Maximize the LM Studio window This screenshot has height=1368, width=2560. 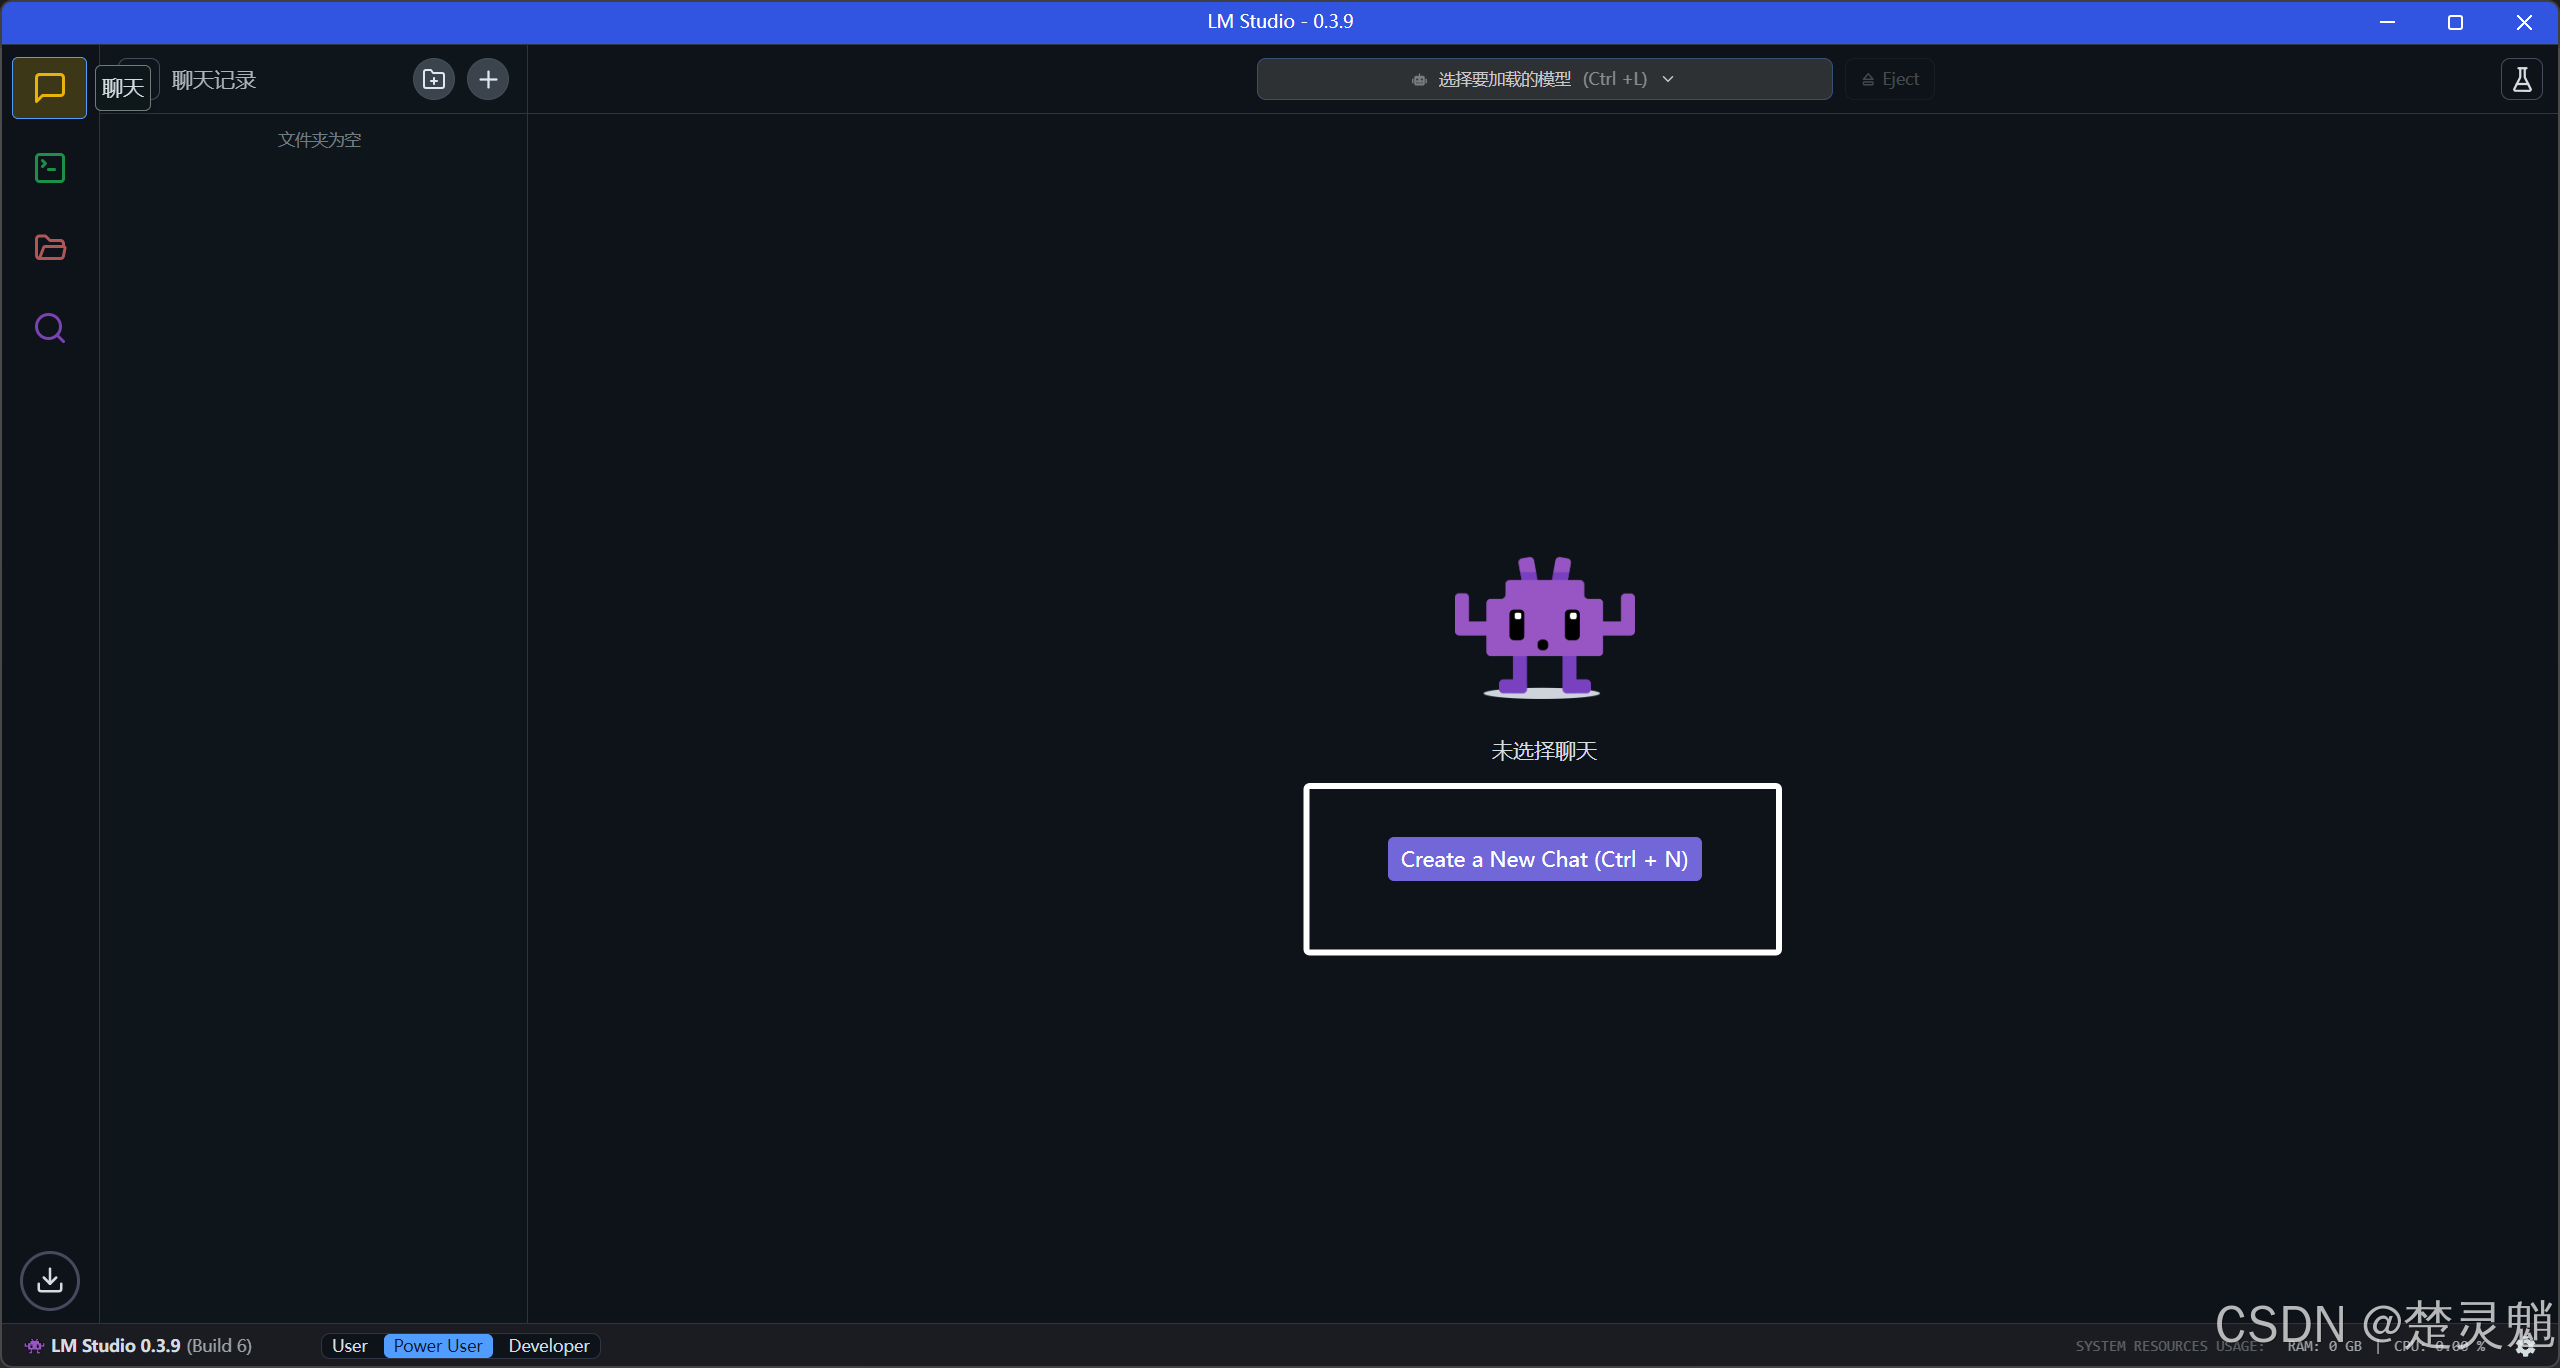2455,22
